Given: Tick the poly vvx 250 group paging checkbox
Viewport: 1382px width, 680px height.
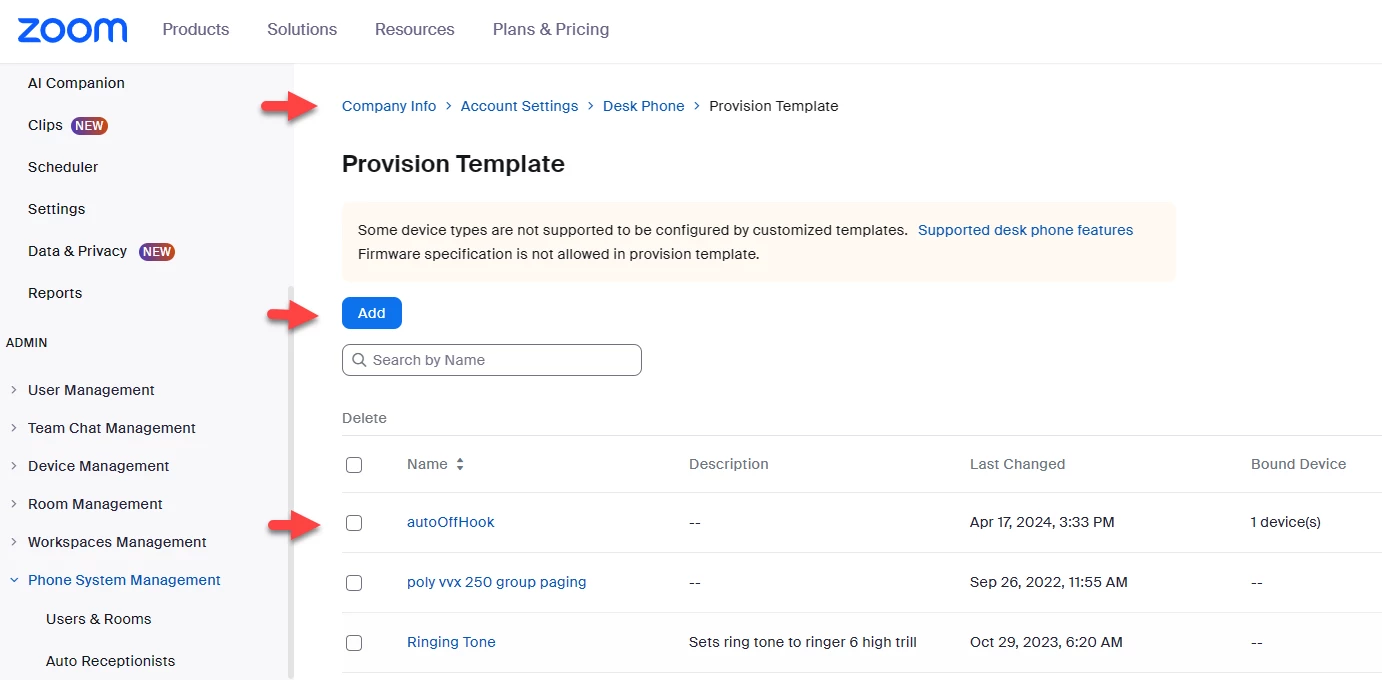Looking at the screenshot, I should (x=354, y=583).
